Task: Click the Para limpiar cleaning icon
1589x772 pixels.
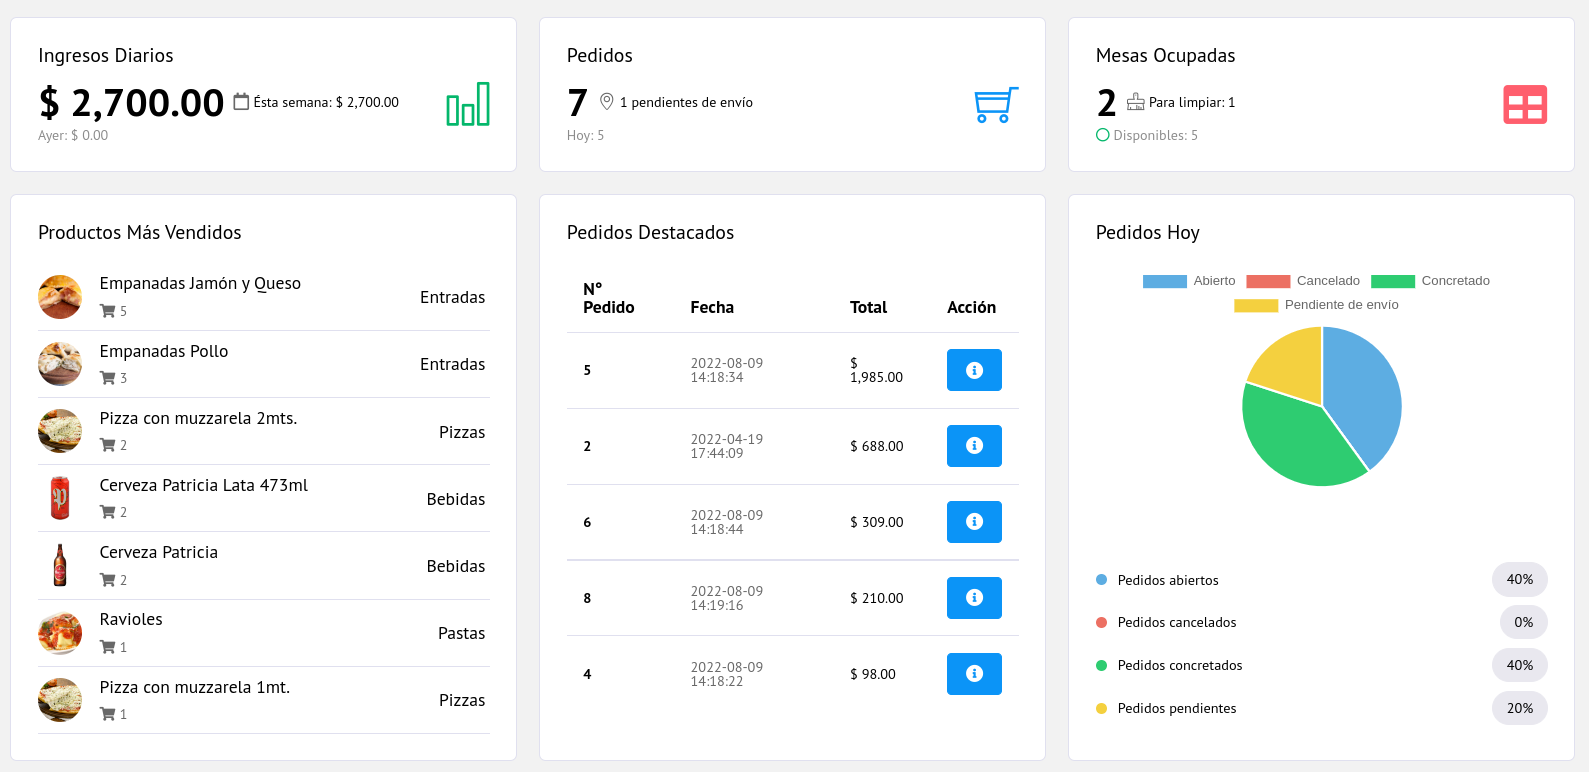Action: point(1135,102)
